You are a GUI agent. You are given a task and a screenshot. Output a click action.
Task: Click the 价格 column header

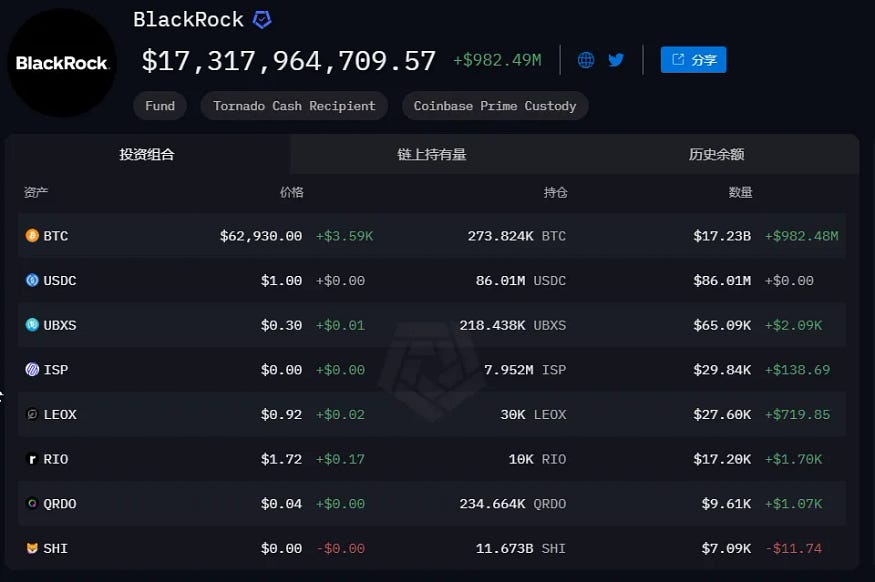291,193
